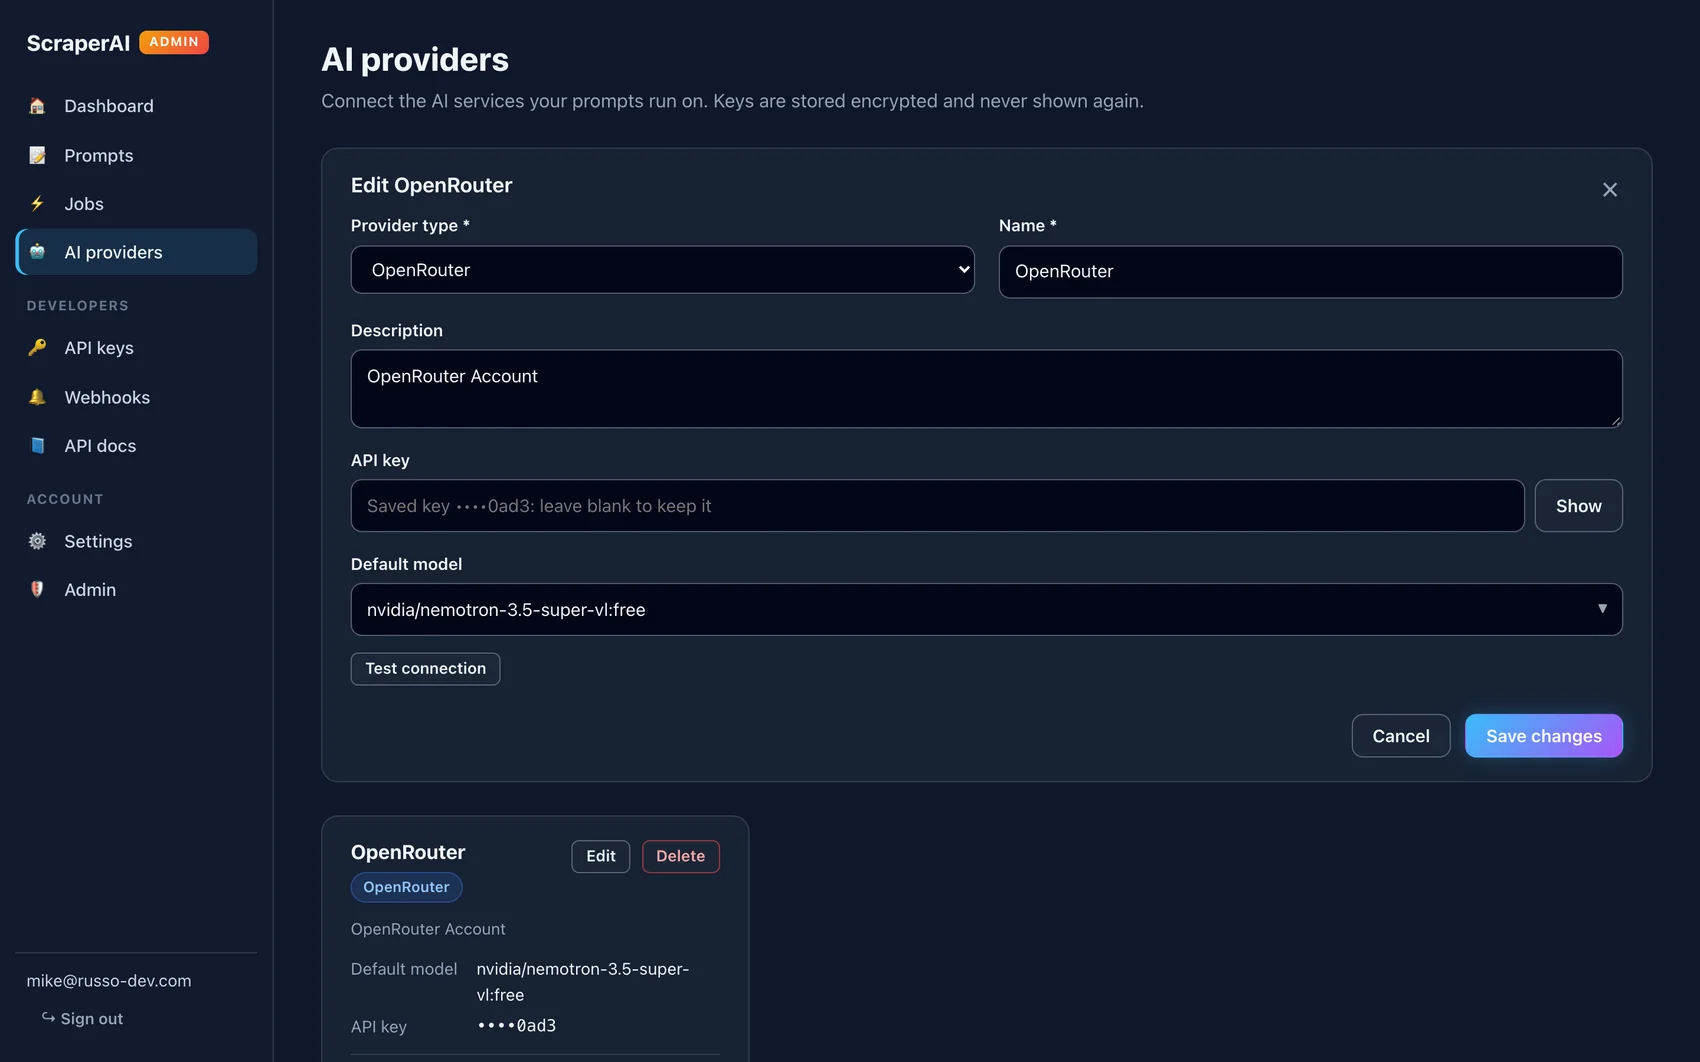Go to account Settings
1700x1062 pixels.
[x=136, y=541]
